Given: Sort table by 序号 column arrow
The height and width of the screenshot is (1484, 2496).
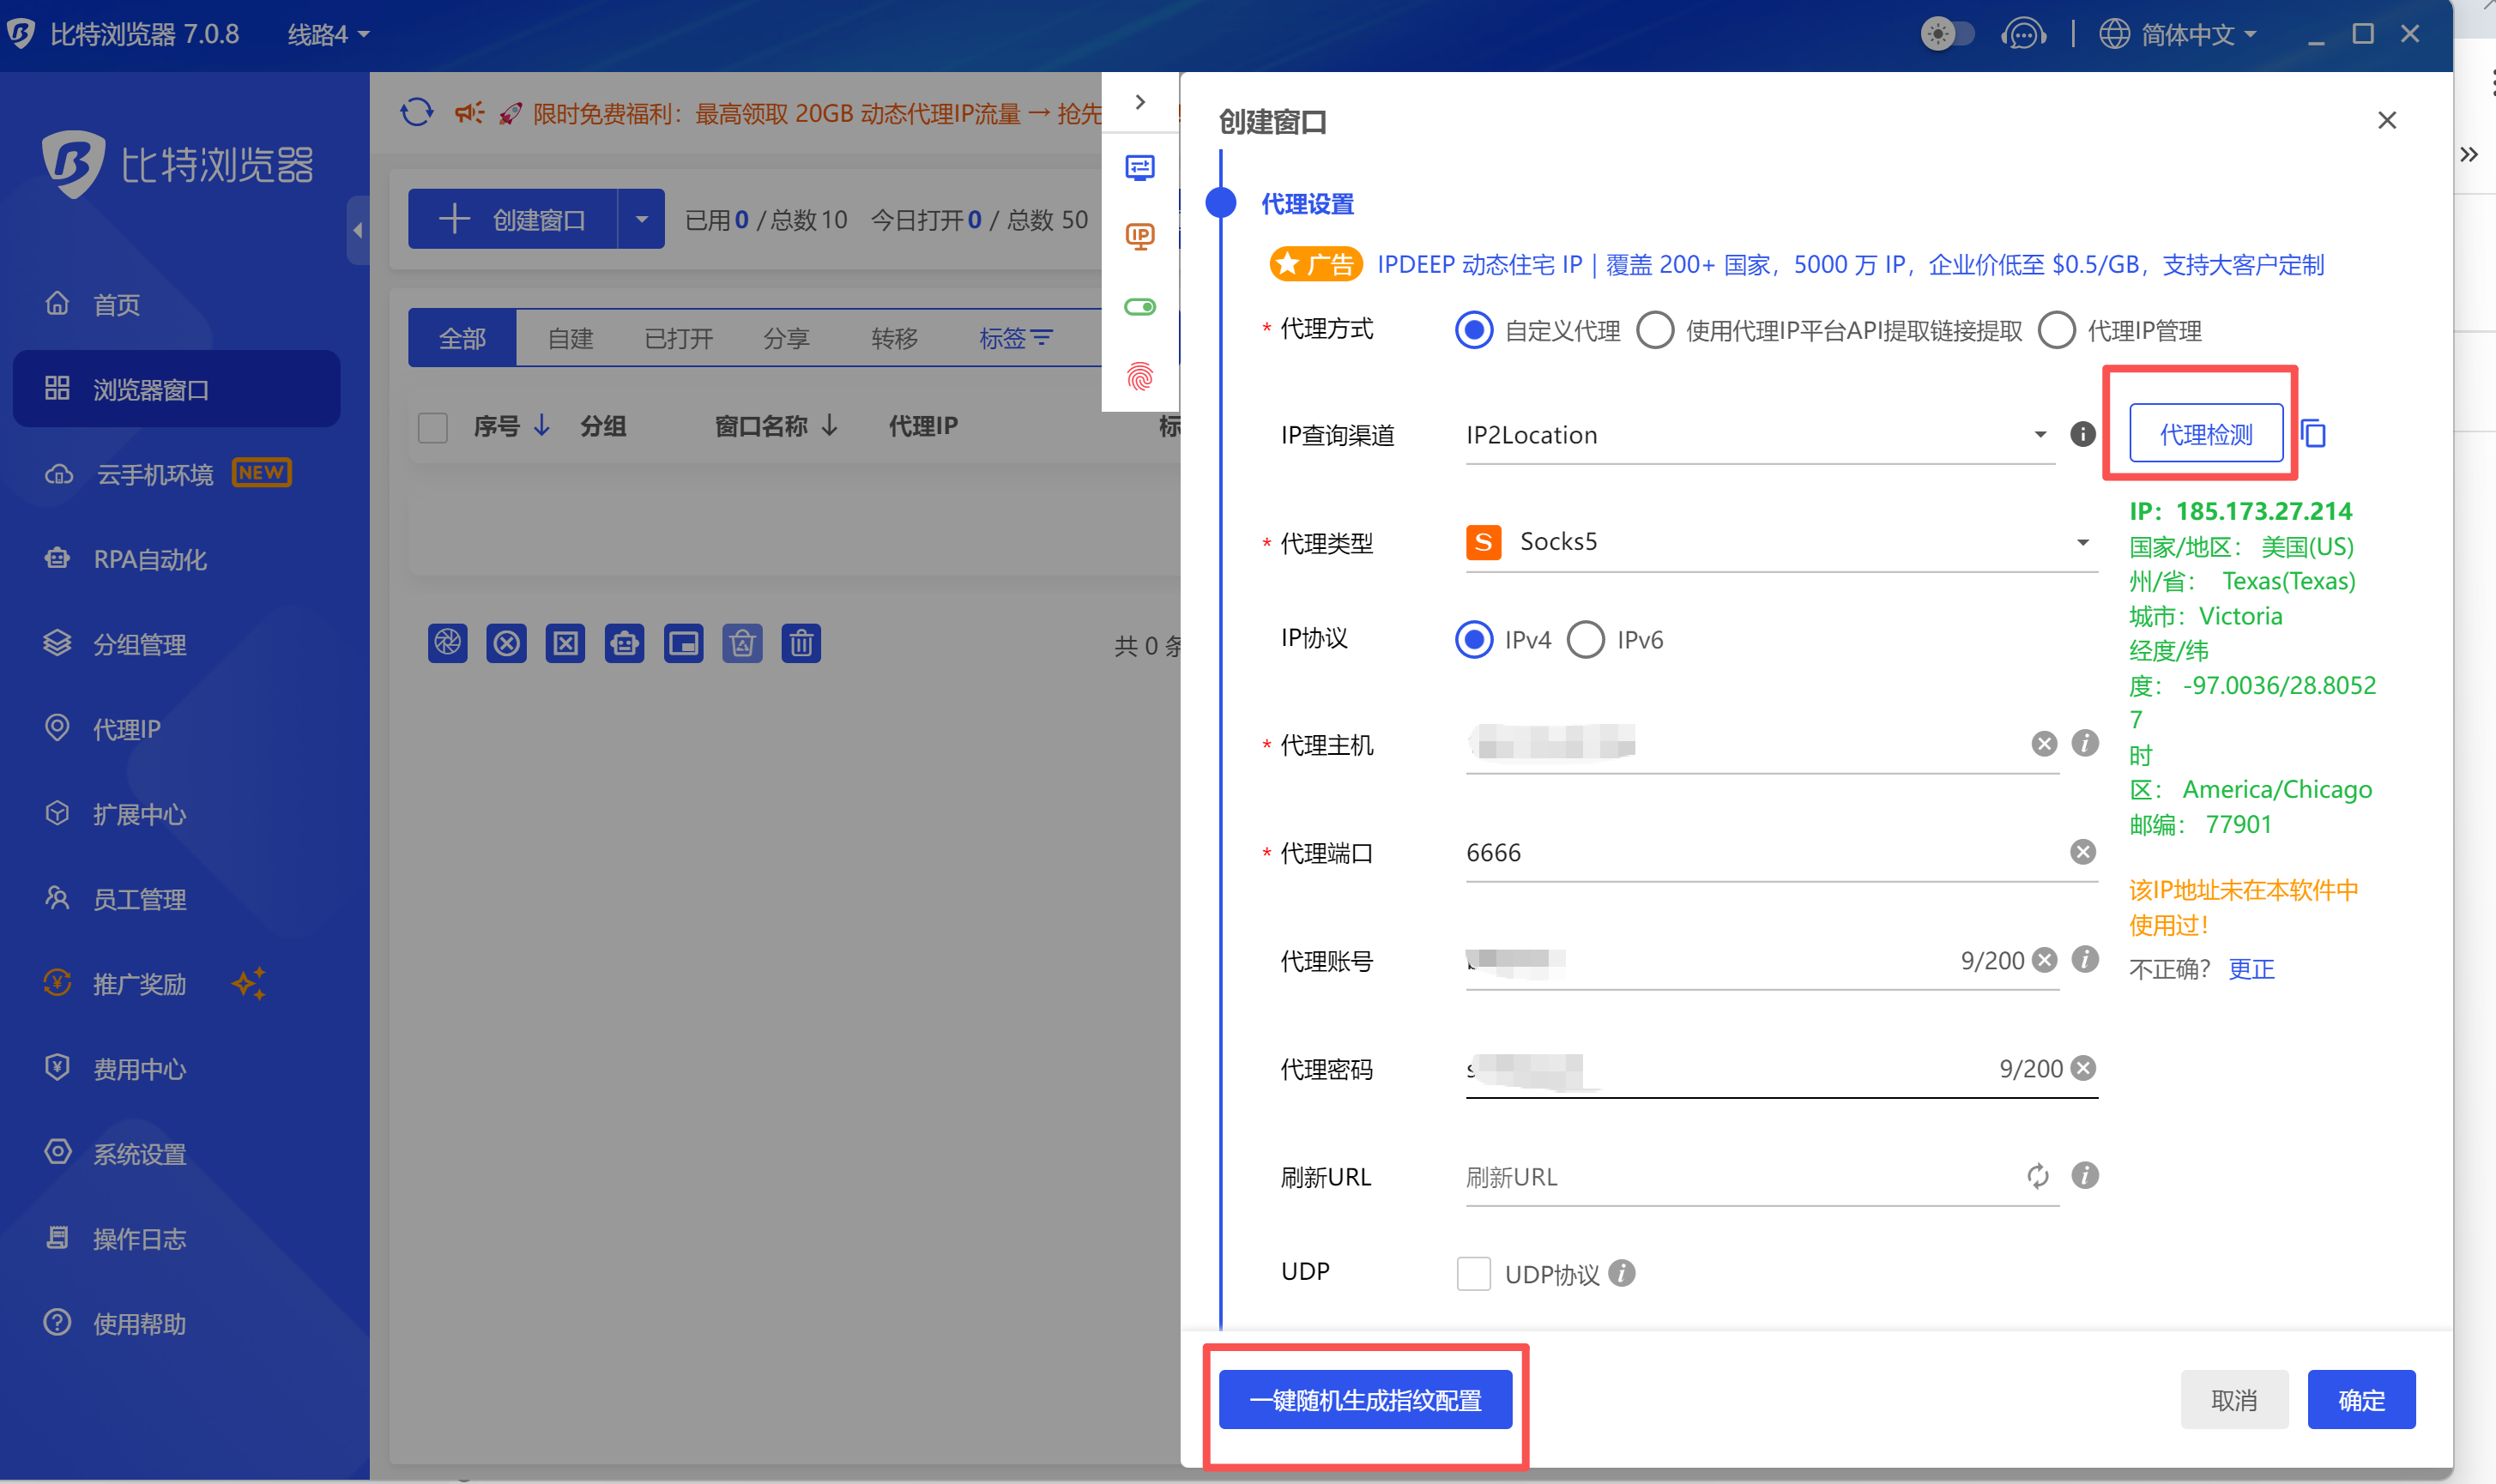Looking at the screenshot, I should (542, 426).
